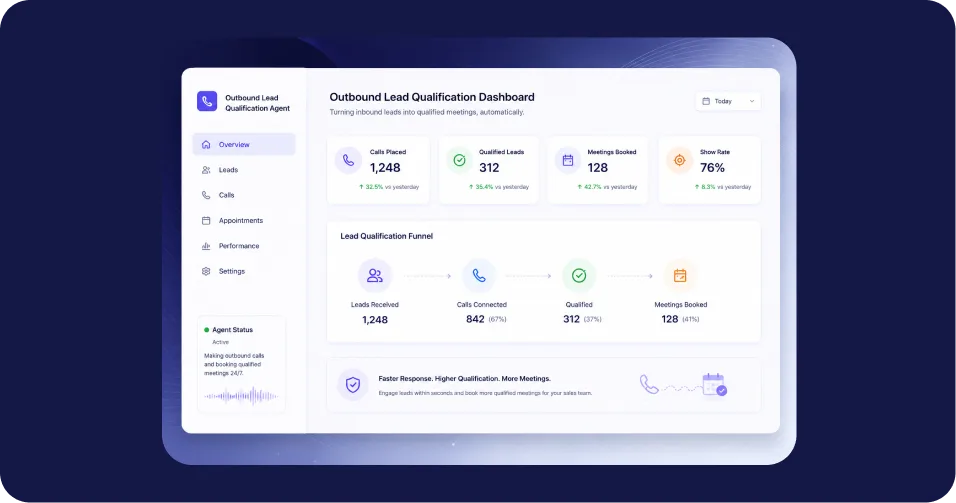Click the Agent Status green indicator
The image size is (956, 503).
click(207, 330)
